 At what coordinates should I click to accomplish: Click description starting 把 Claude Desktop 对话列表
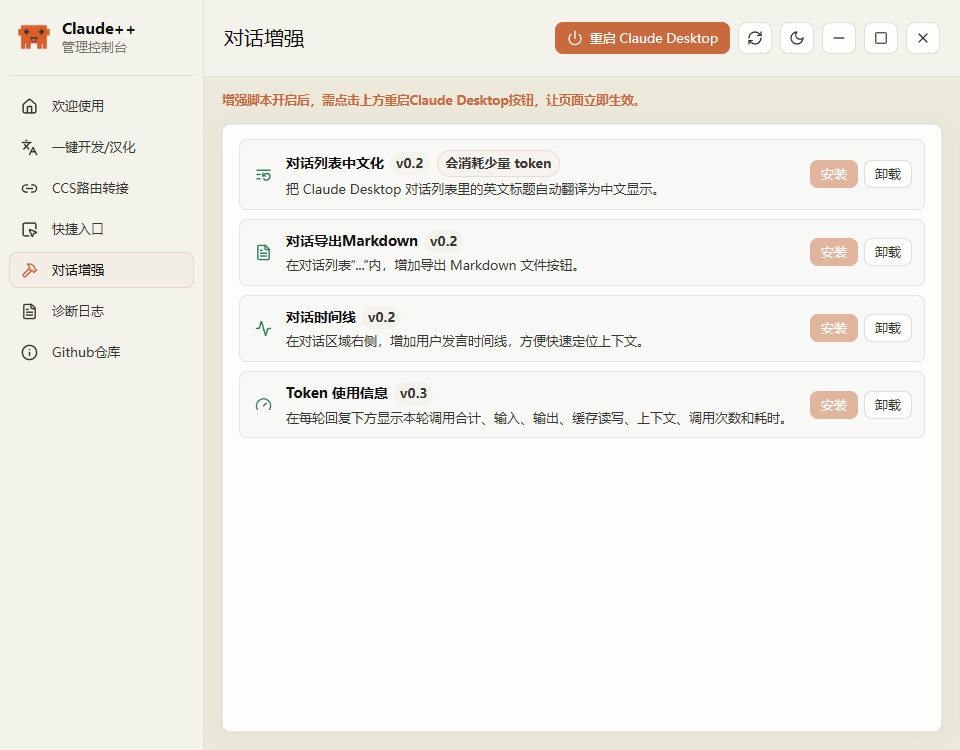(x=473, y=189)
